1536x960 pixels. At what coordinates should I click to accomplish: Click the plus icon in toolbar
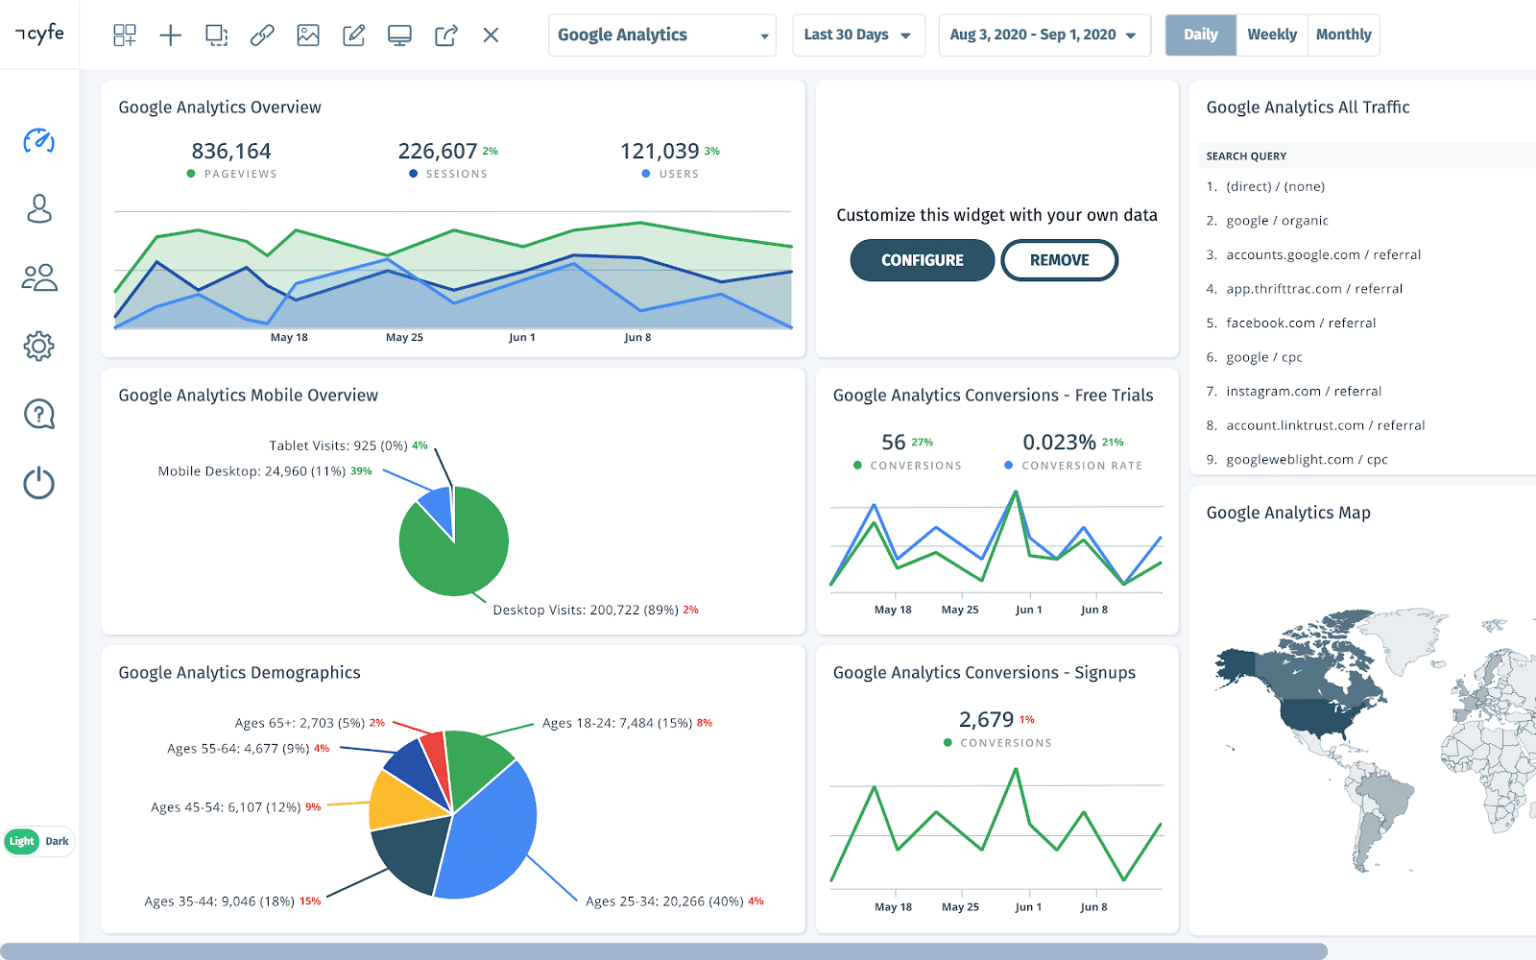[171, 35]
